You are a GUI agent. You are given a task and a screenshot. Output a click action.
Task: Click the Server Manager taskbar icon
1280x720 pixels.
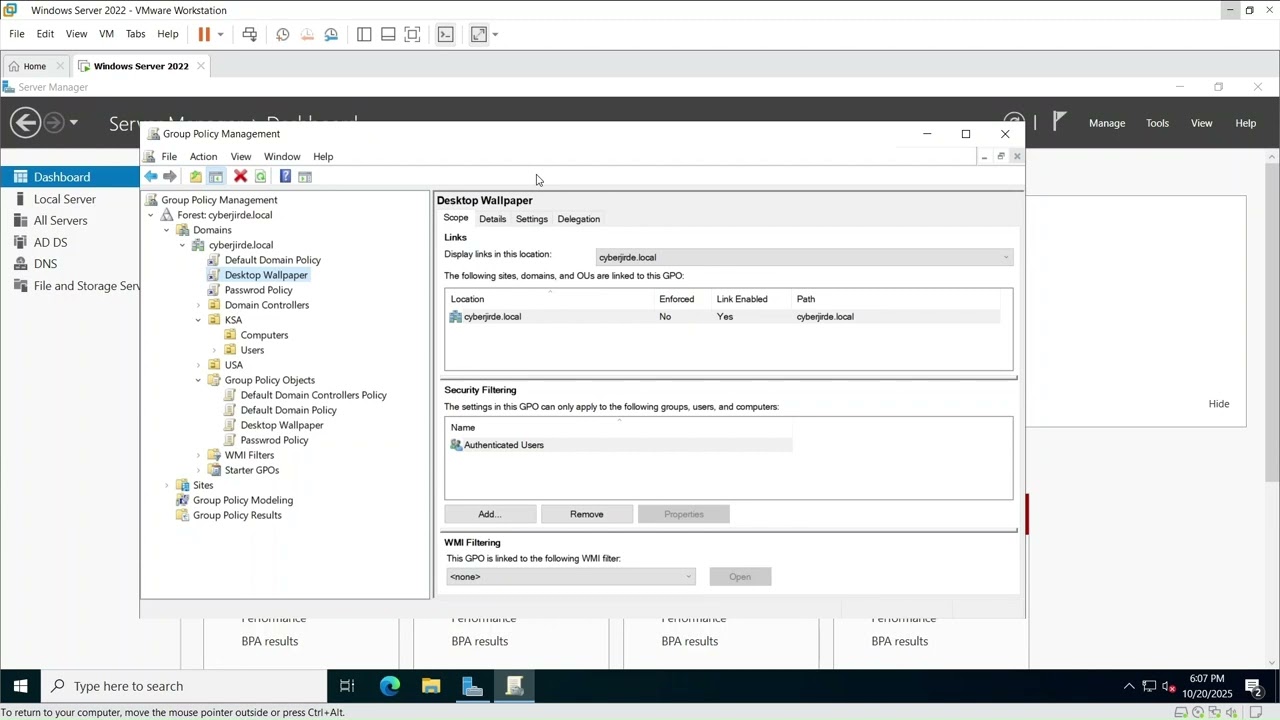(x=473, y=686)
